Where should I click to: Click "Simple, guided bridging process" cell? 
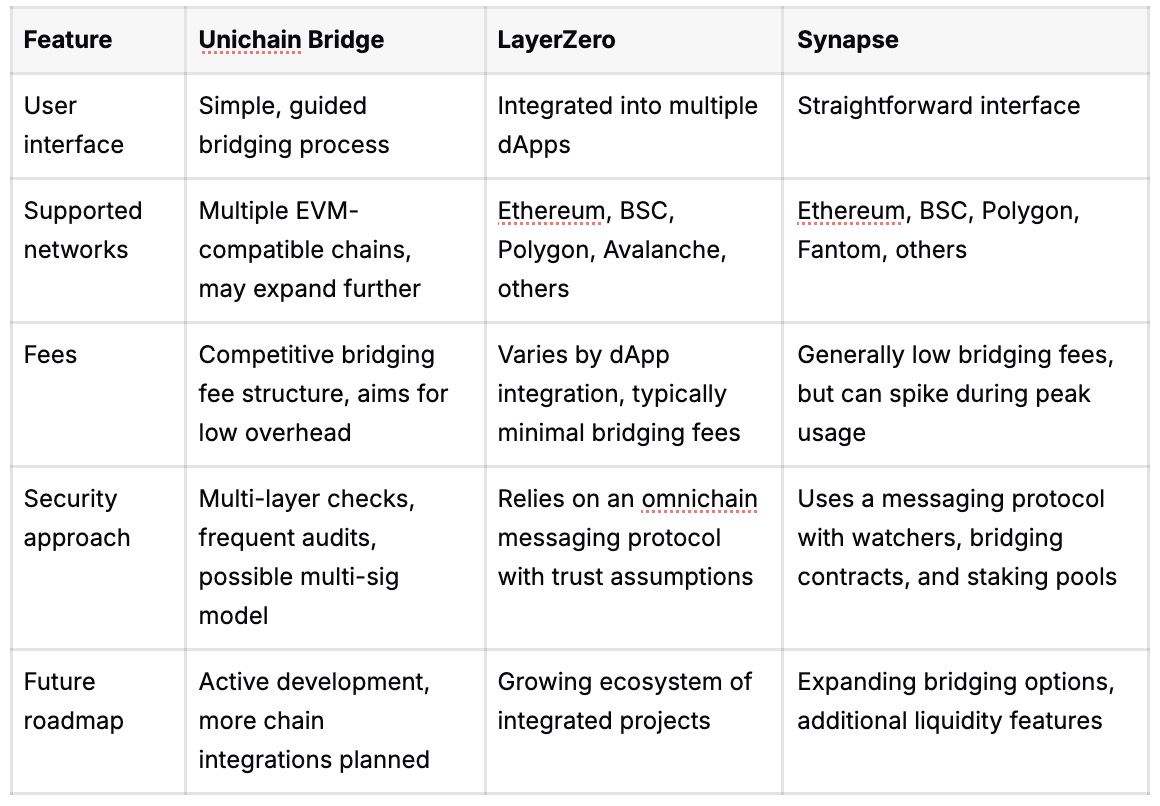click(294, 125)
